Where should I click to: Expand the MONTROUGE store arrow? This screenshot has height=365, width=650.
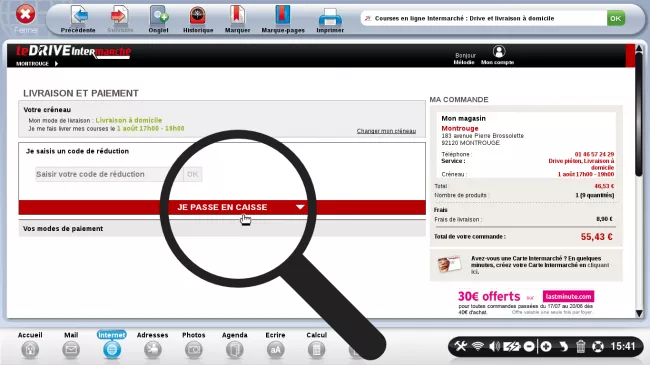coord(56,63)
